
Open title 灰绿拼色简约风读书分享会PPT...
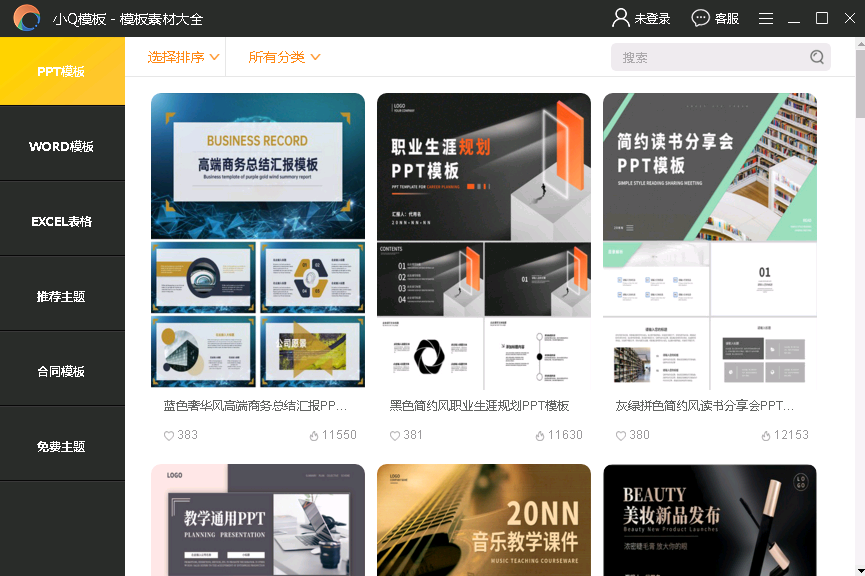[x=704, y=406]
